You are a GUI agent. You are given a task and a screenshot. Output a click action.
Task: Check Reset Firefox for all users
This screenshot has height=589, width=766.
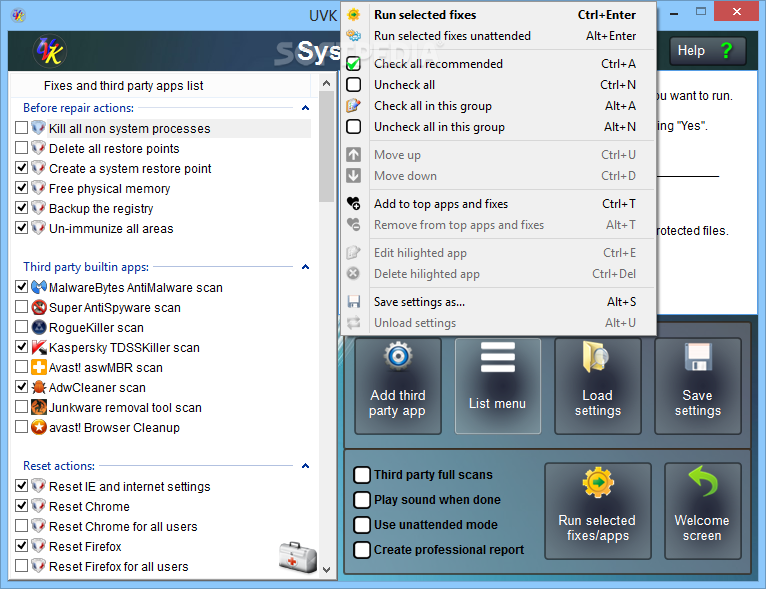[x=21, y=566]
